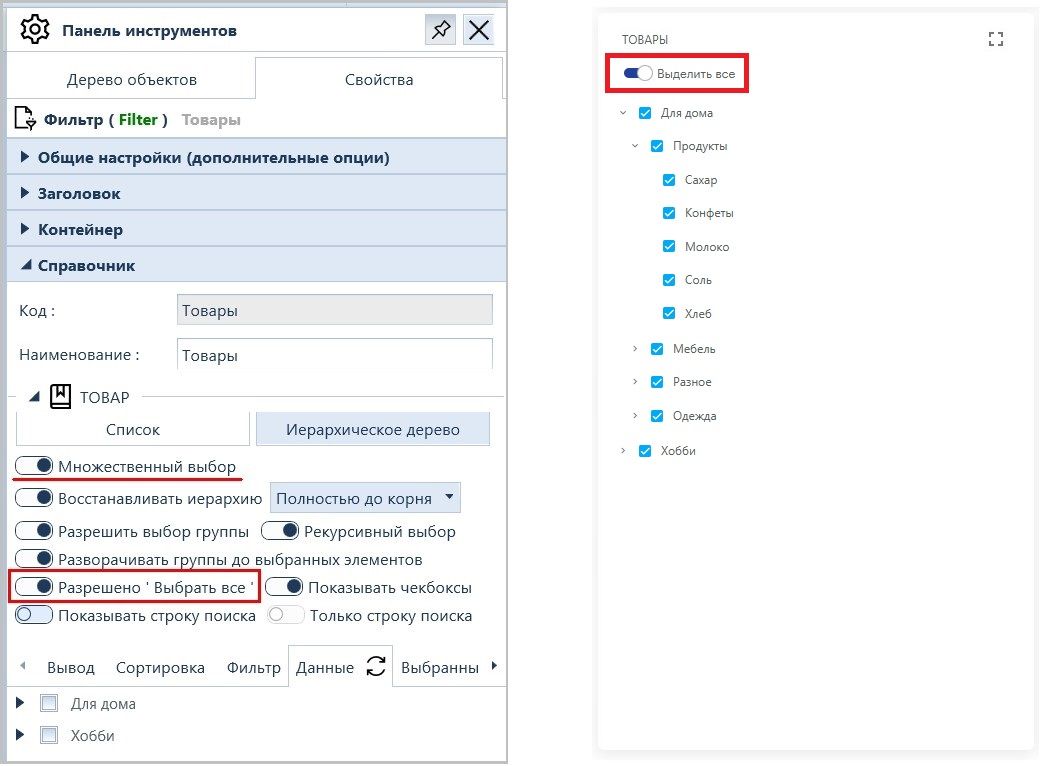The width and height of the screenshot is (1048, 766).
Task: Uncheck Хлеб checkbox
Action: point(669,313)
